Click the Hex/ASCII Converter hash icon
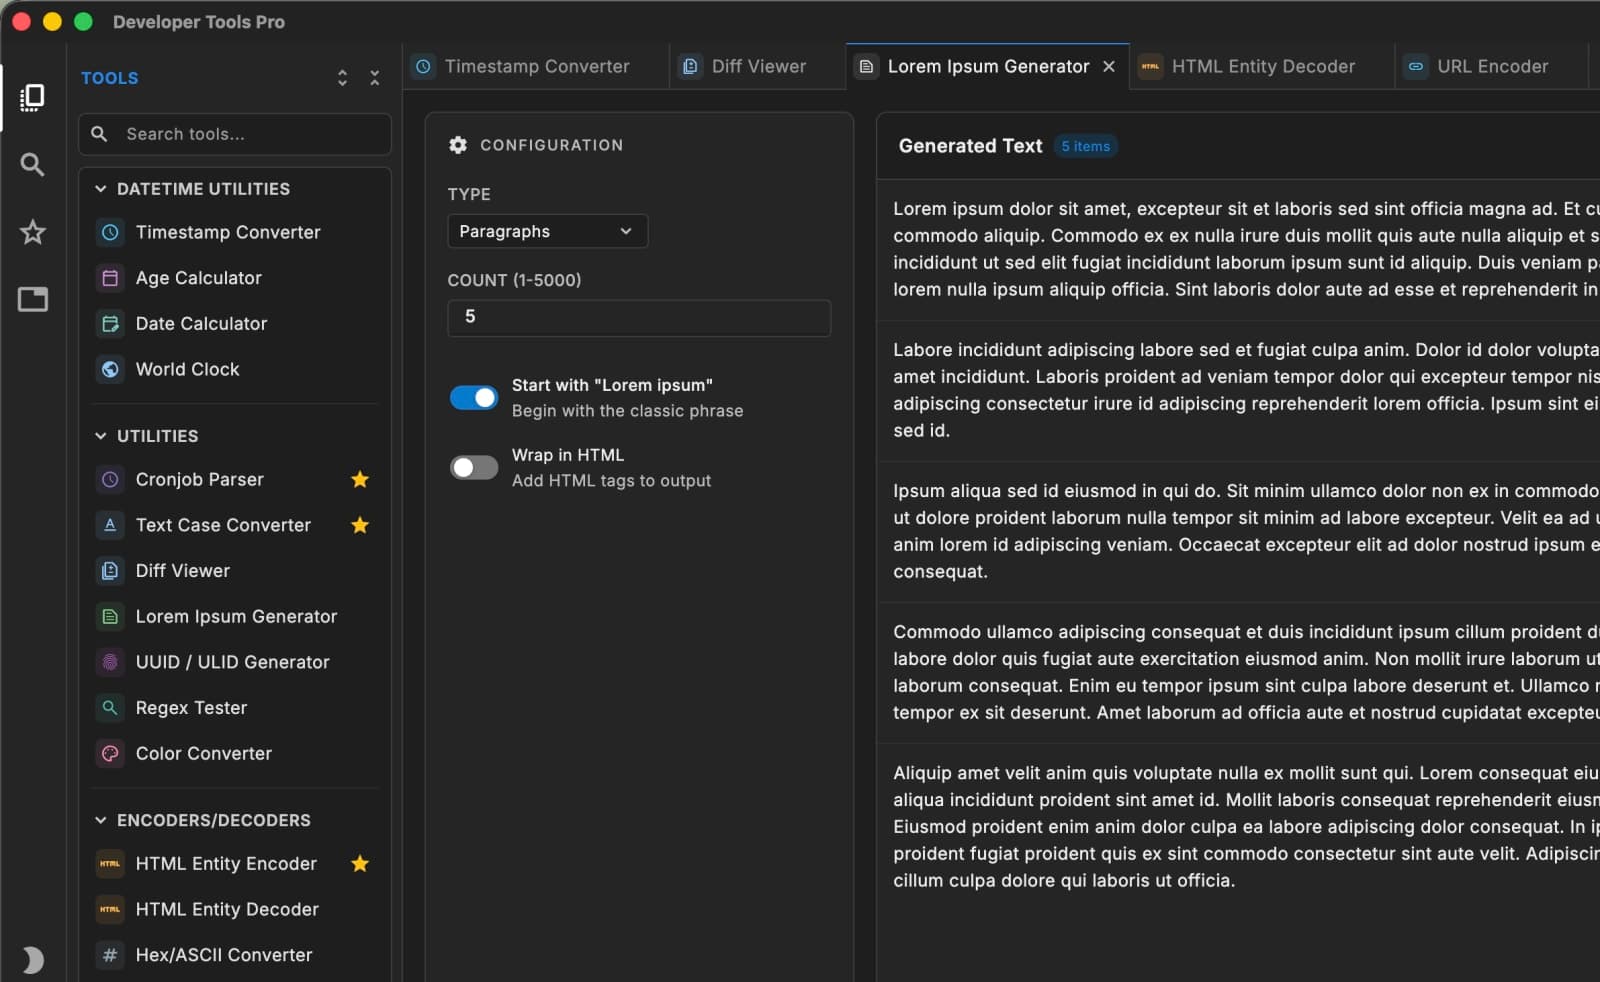 pos(110,955)
